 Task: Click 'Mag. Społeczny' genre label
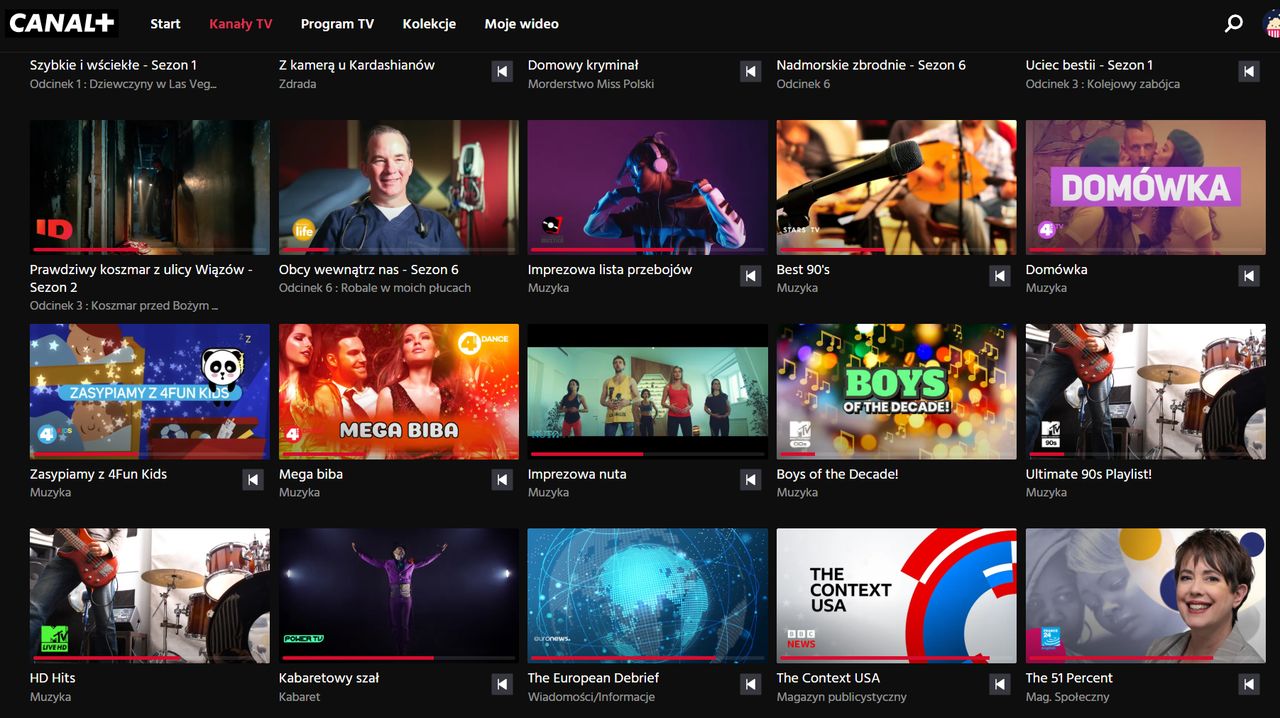click(x=1068, y=697)
